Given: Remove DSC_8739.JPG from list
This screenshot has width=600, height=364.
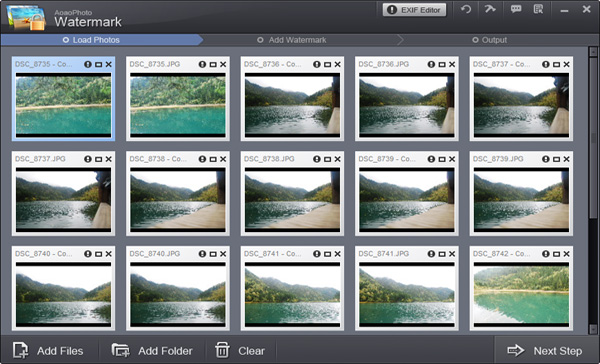Looking at the screenshot, I should [566, 159].
